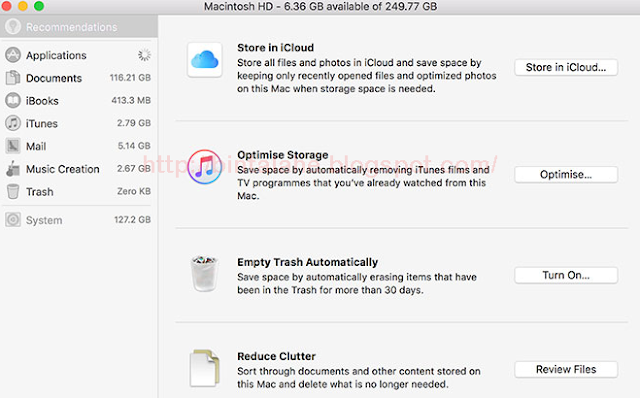Click the yellow minimize window button
640x398 pixels.
click(22, 6)
